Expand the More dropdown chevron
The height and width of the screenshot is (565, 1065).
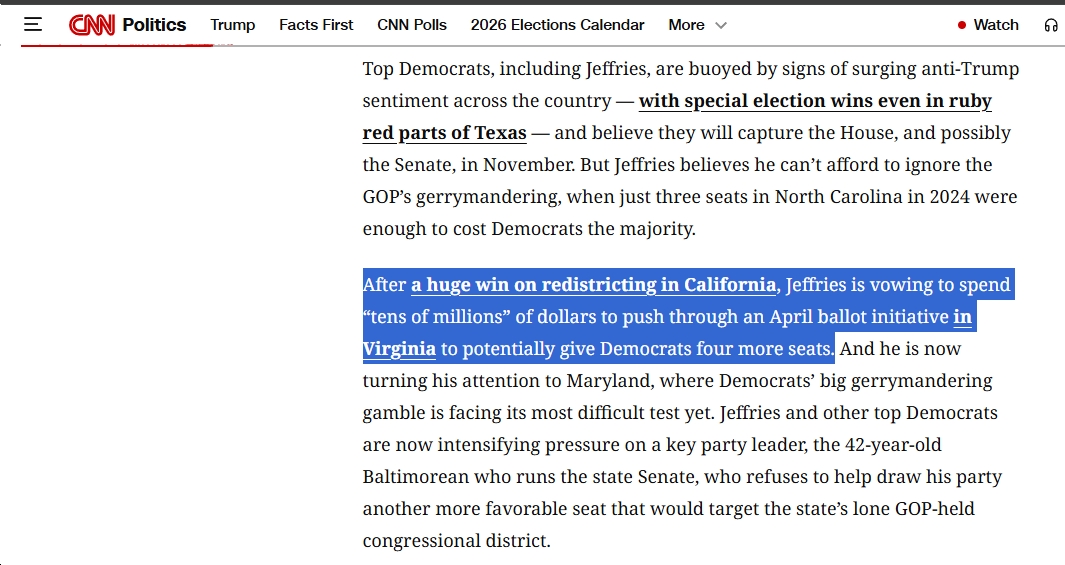coord(721,25)
